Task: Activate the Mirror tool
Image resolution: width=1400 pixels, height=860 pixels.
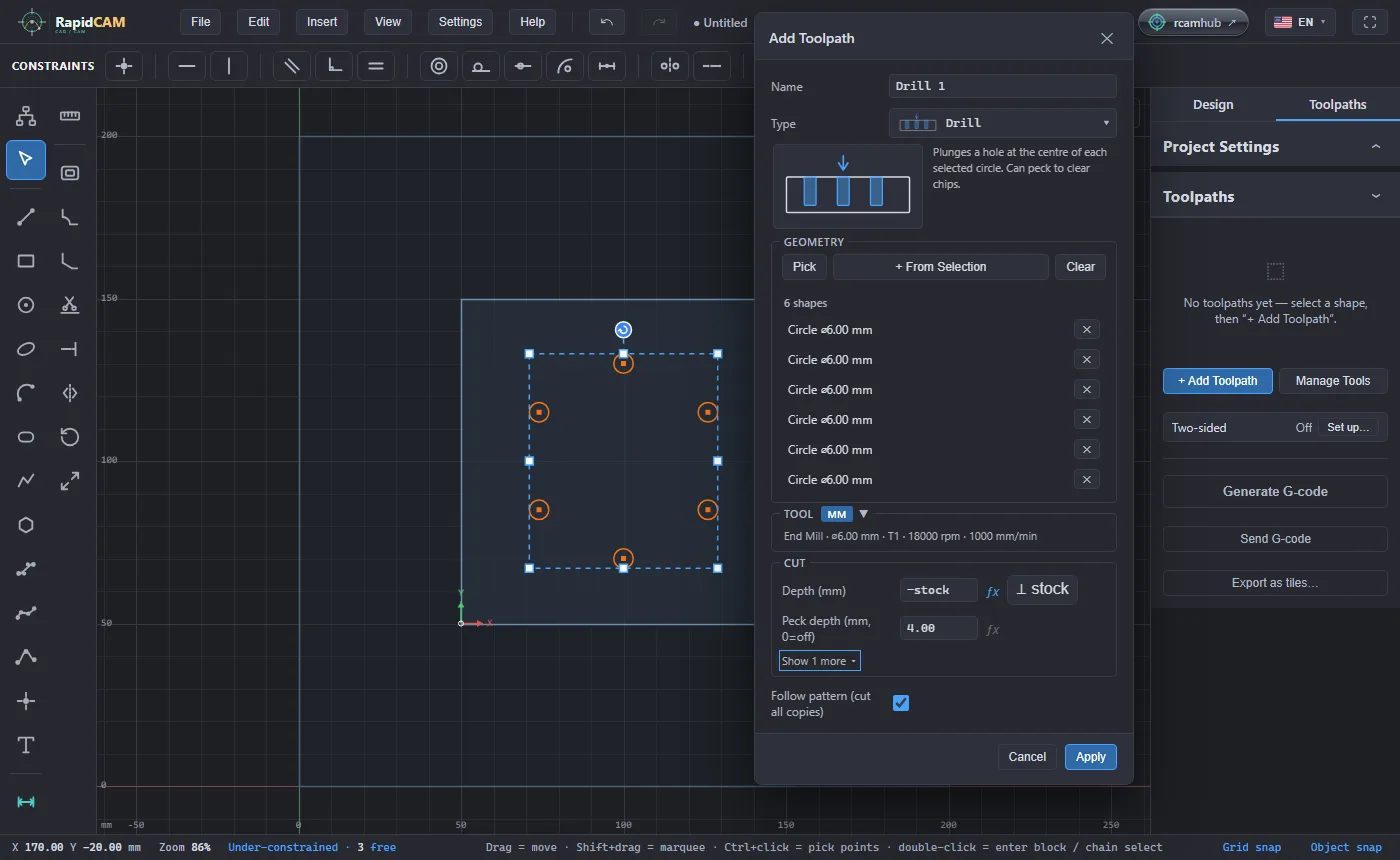Action: (70, 393)
